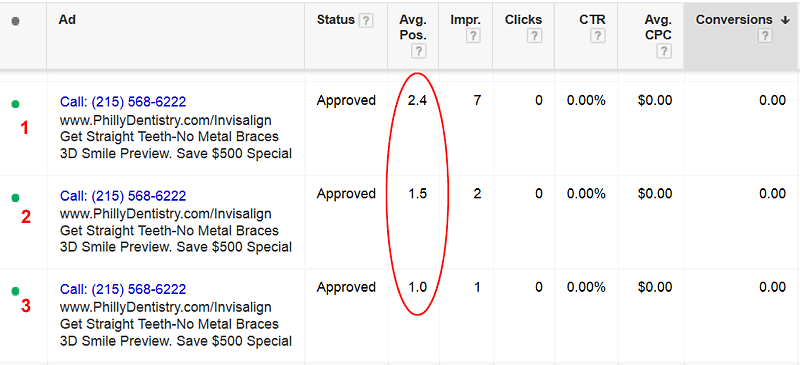Click the third ad's Call: (215) 568-6222 link
The width and height of the screenshot is (800, 365).
pyautogui.click(x=123, y=289)
